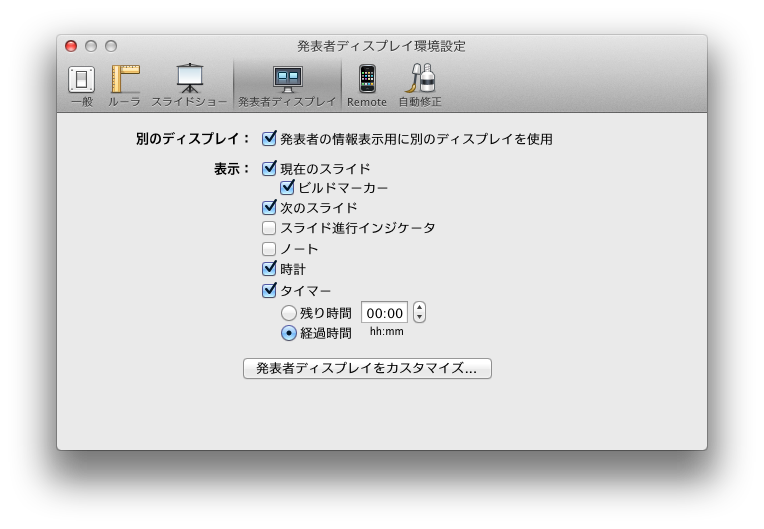The height and width of the screenshot is (529, 764).
Task: Click the 00:00 time input field
Action: click(384, 313)
